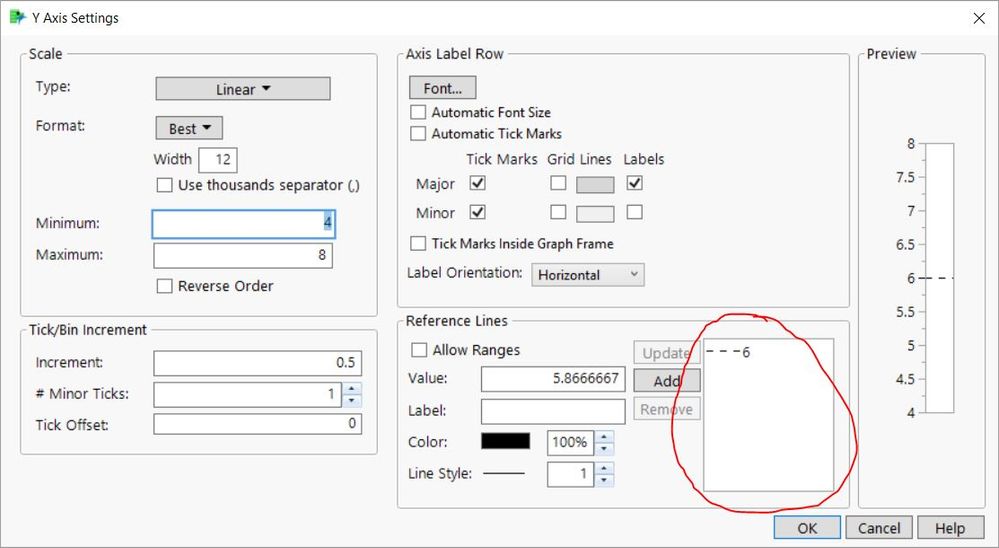This screenshot has height=548, width=999.
Task: Enable Minor Grid Lines checkbox
Action: [x=558, y=212]
